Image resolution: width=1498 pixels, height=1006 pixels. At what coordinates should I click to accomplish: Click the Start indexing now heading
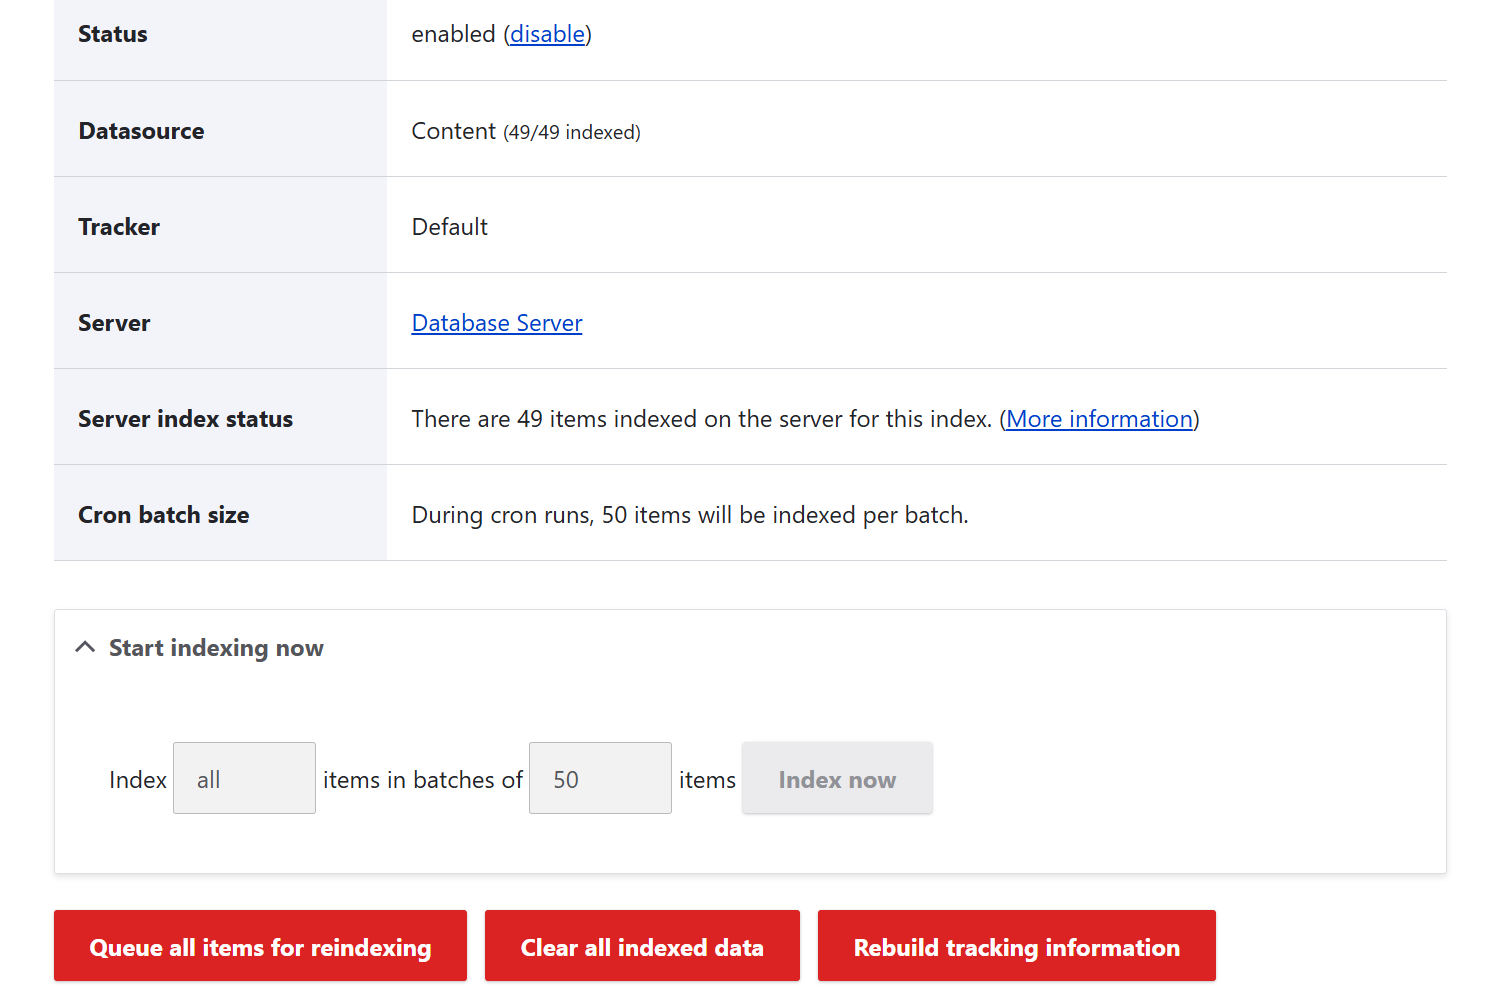pos(216,648)
